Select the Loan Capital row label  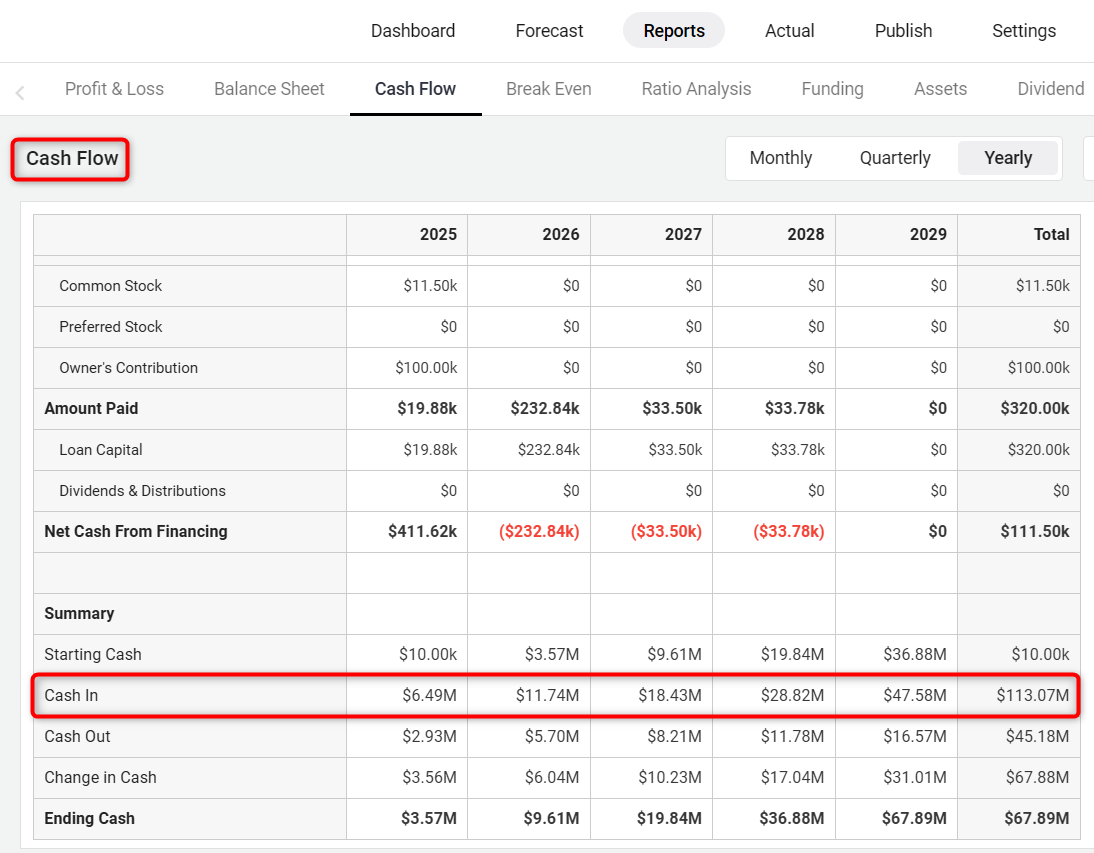[100, 450]
